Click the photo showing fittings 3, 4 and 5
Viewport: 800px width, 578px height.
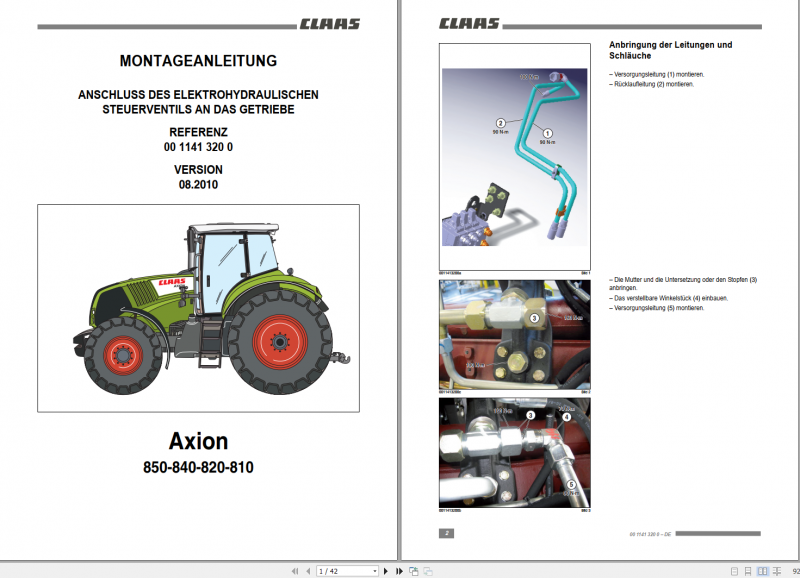click(515, 453)
